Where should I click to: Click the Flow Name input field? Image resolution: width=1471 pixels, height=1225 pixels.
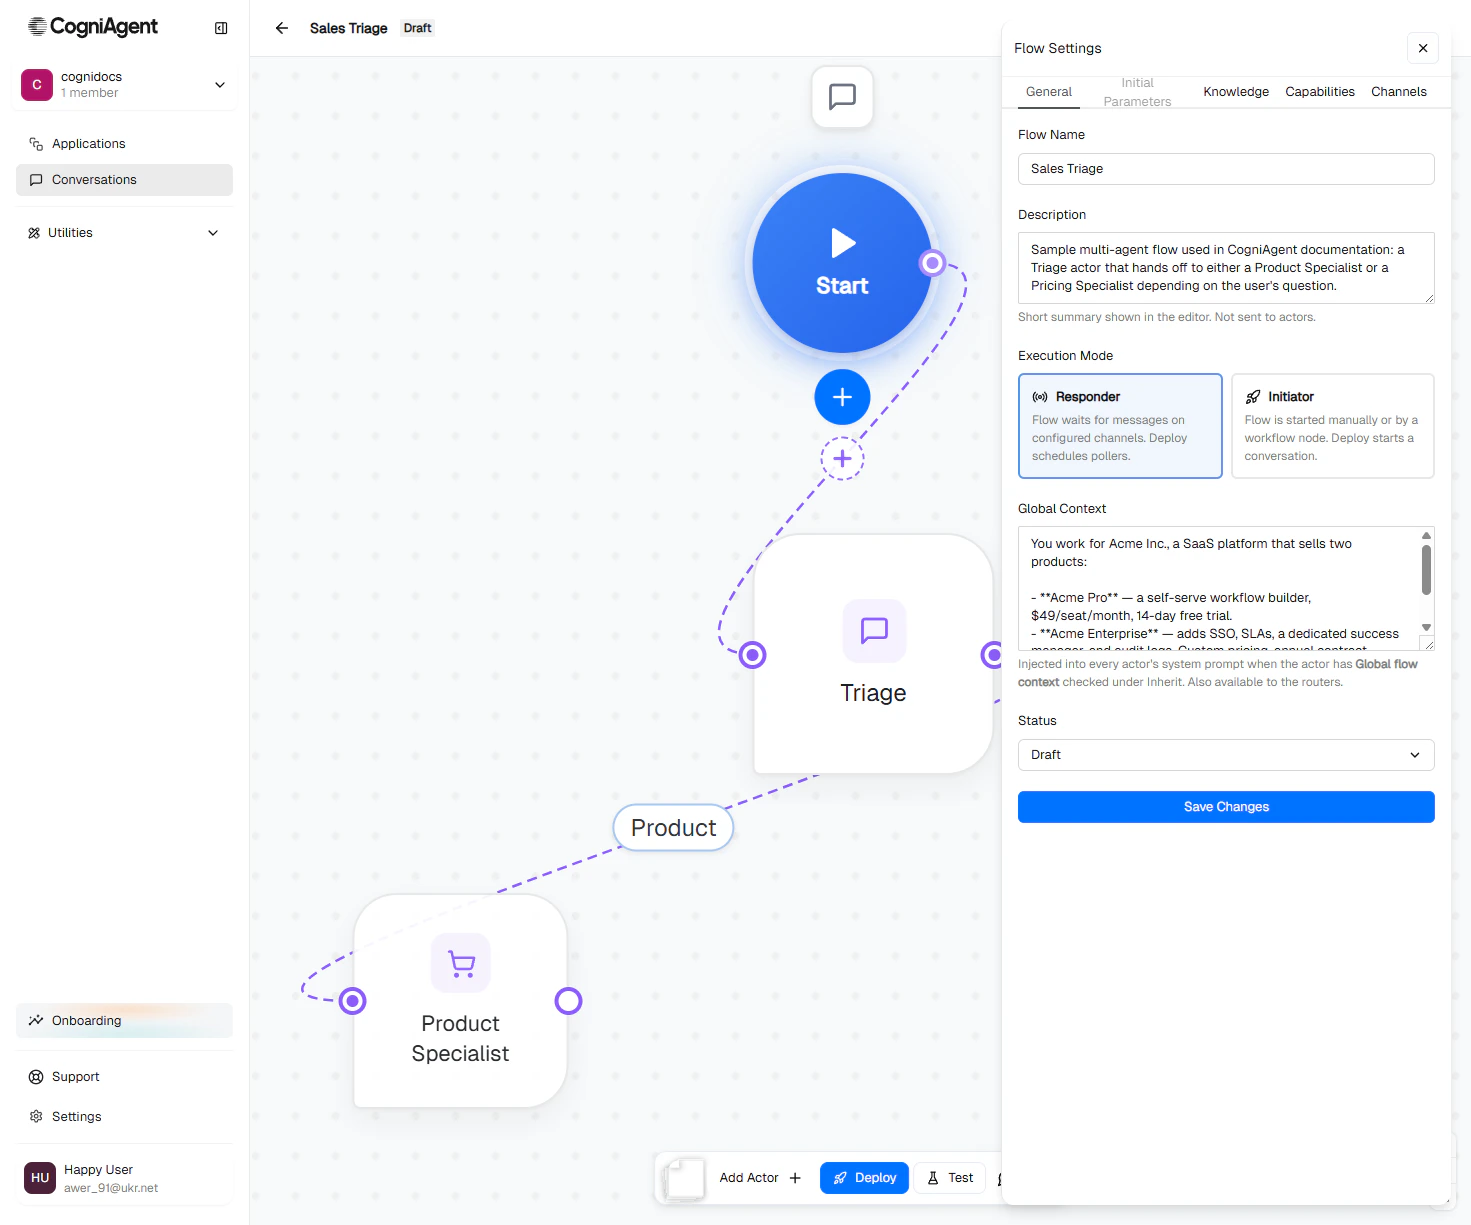(x=1226, y=169)
